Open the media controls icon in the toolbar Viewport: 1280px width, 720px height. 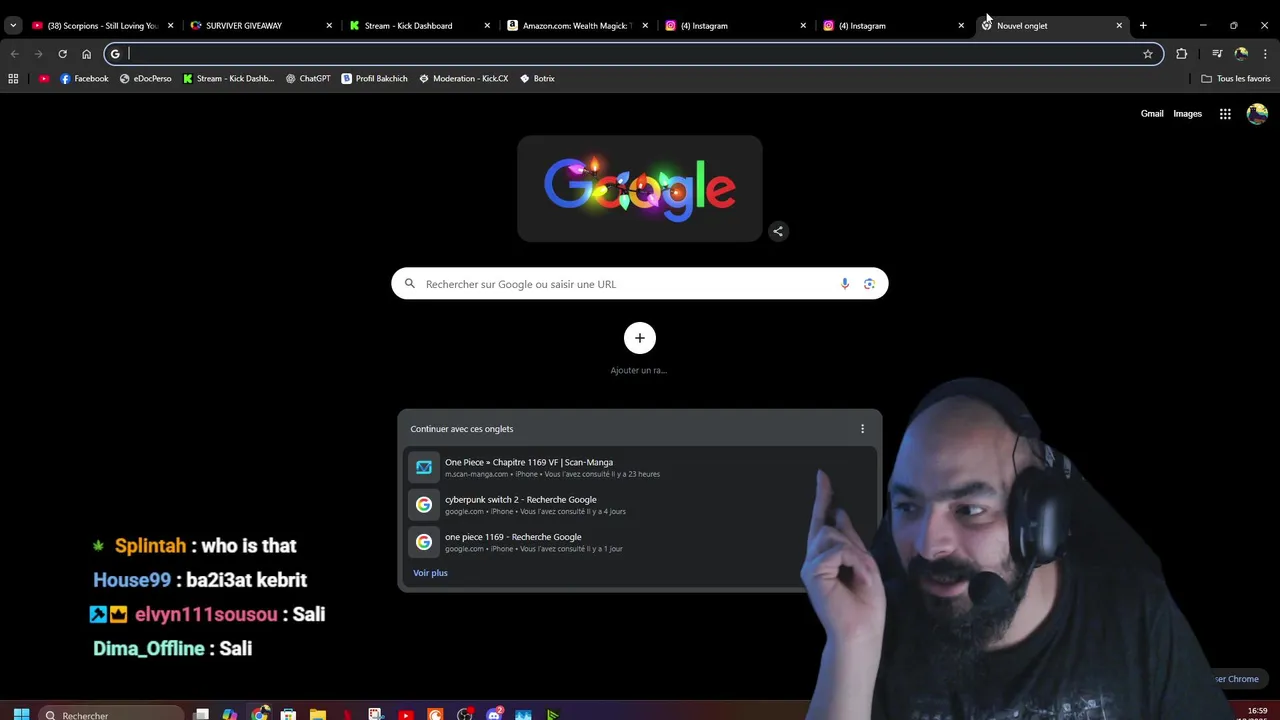1217,54
